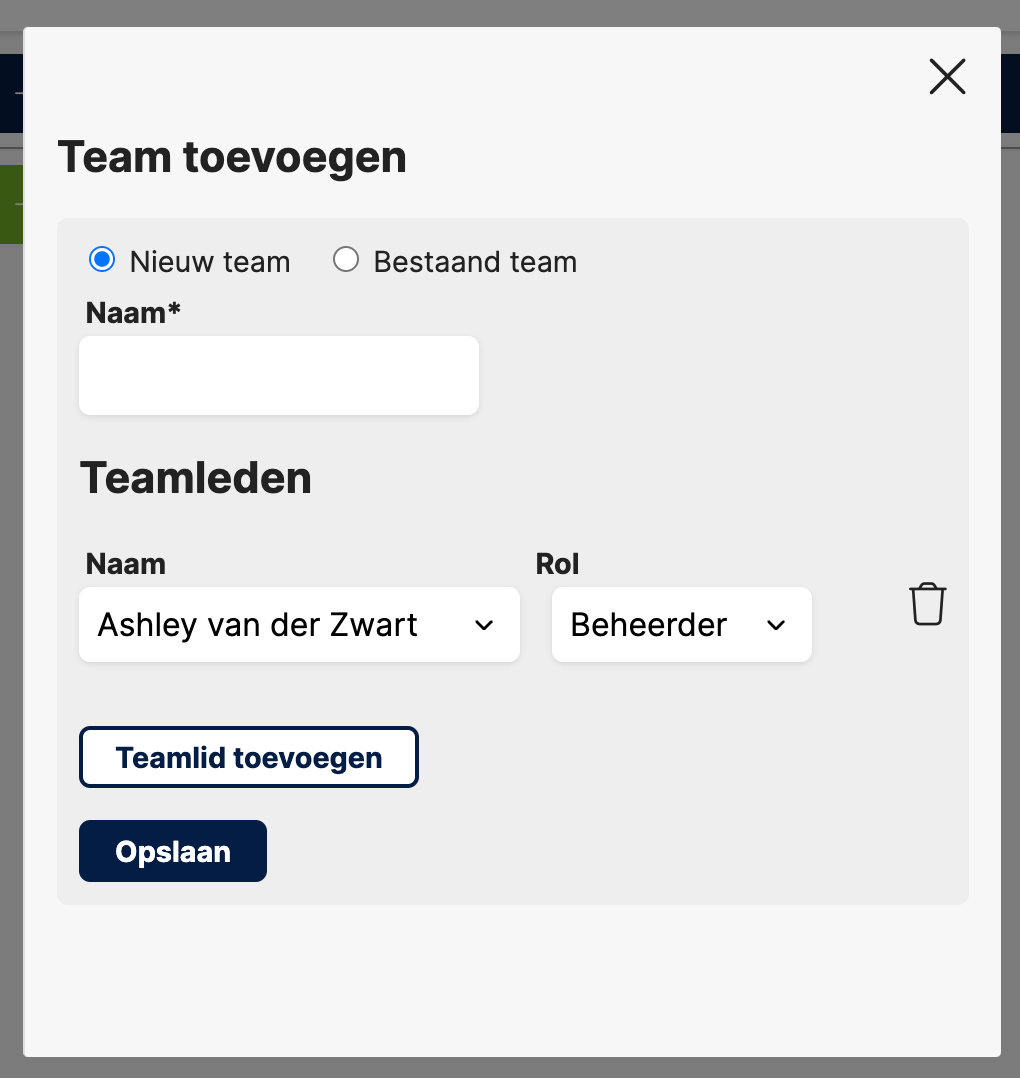
Task: Expand chevron on the Rol selector
Action: 776,625
